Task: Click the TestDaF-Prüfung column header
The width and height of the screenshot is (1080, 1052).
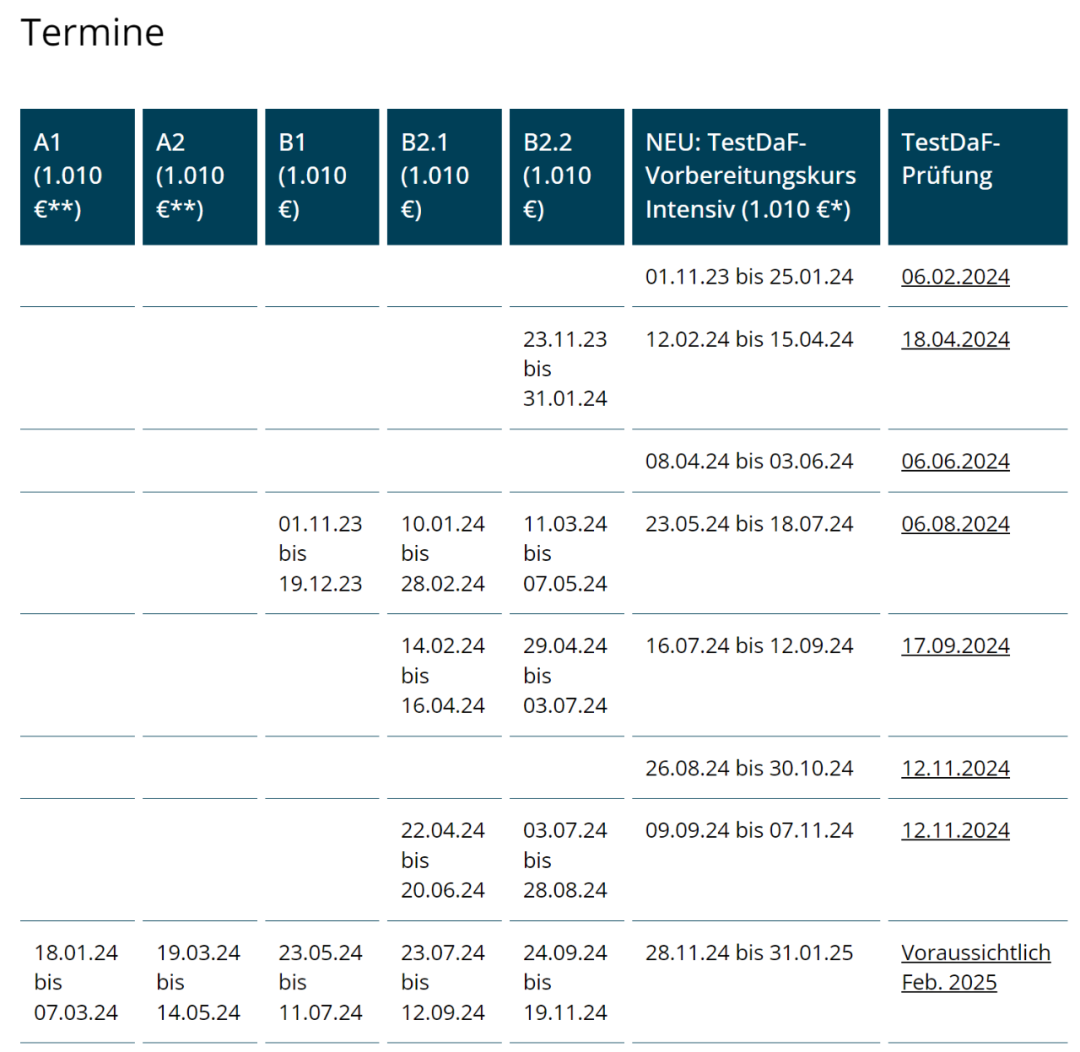Action: point(977,177)
